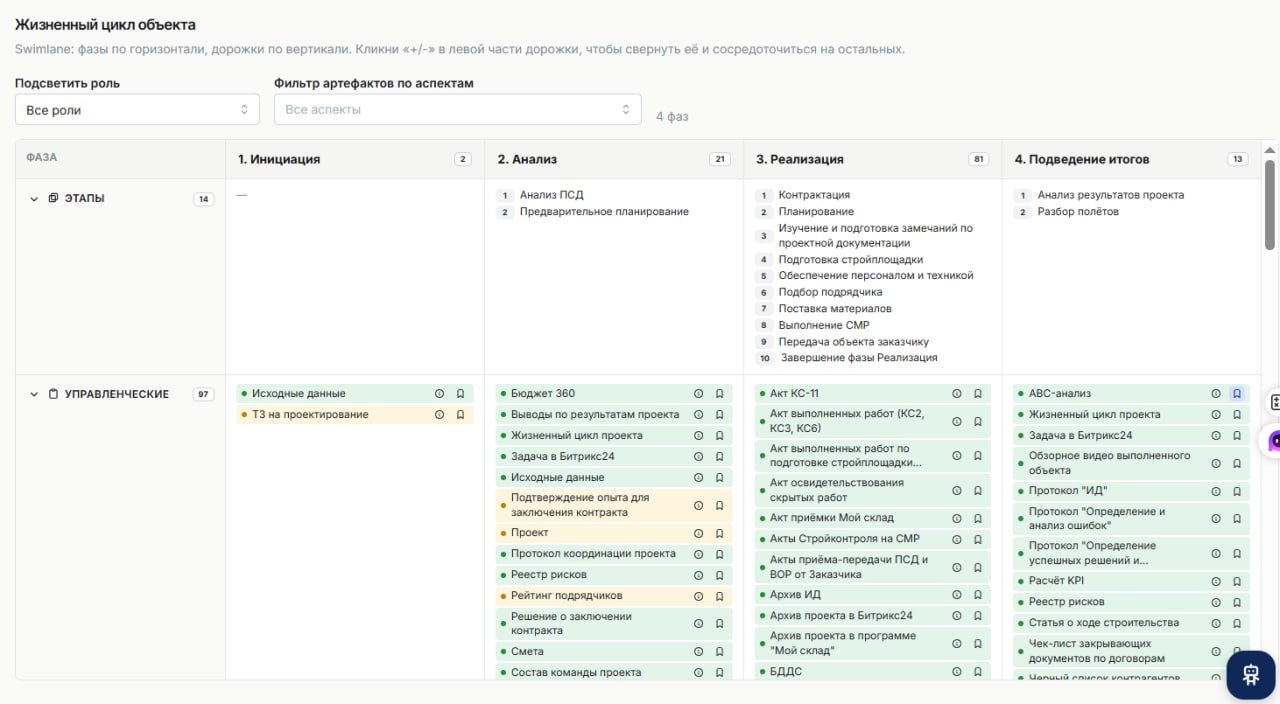Open info for Обзорное видео выполненного объекта

[1216, 463]
